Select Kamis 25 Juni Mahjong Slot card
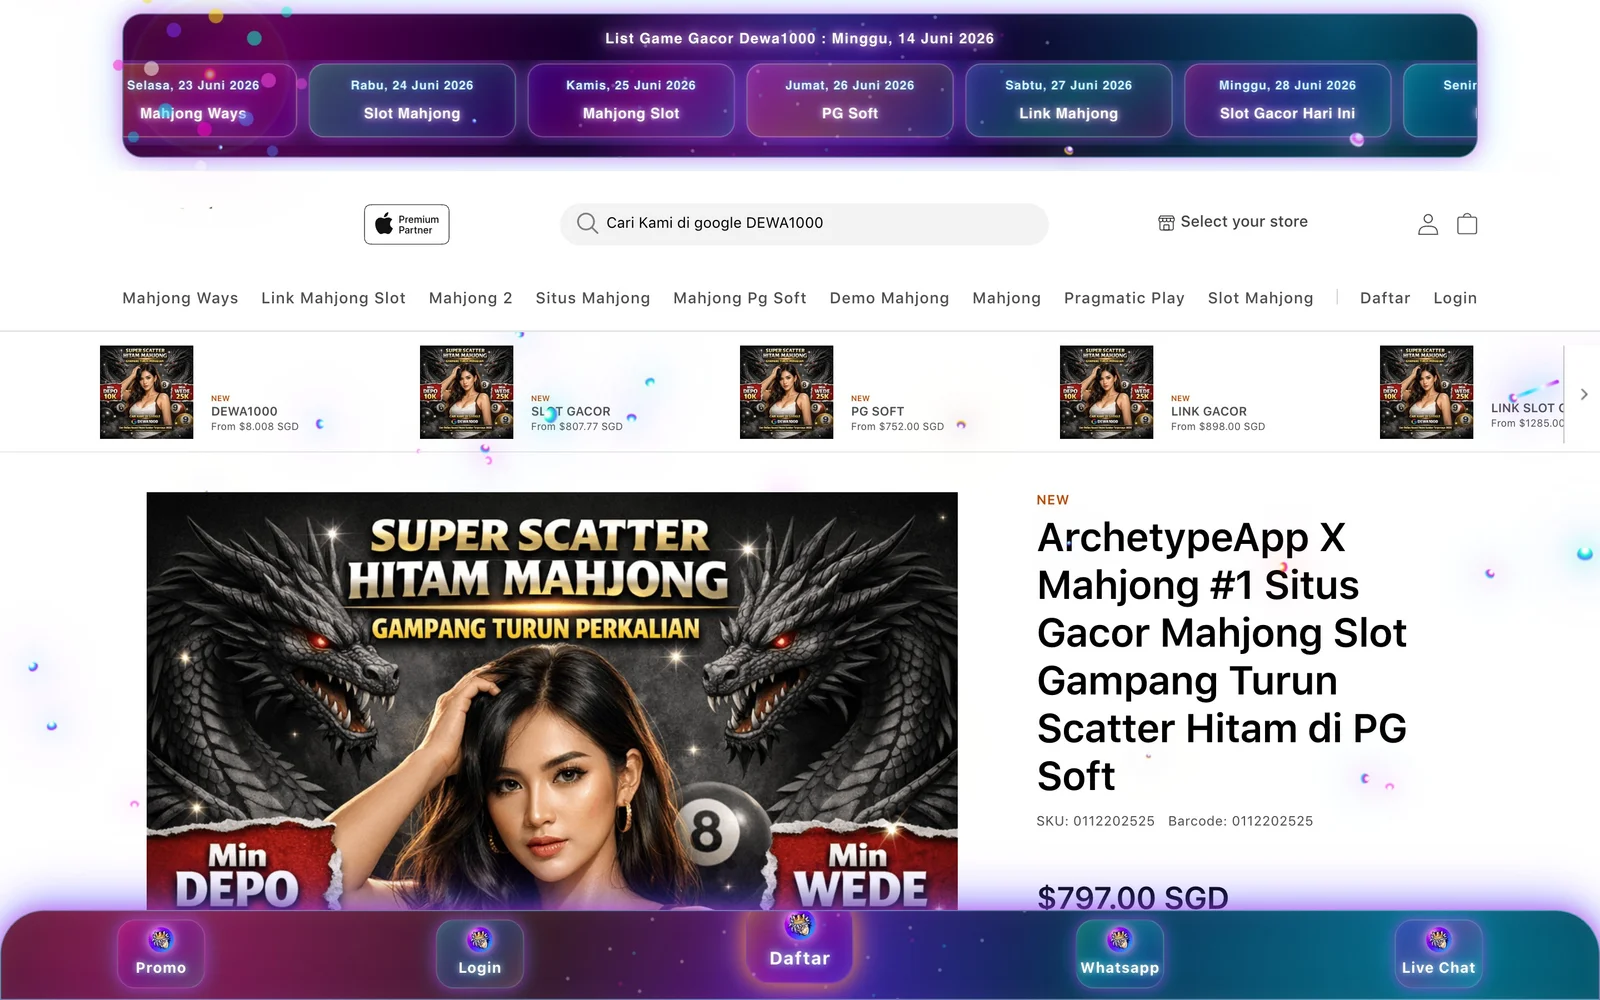The width and height of the screenshot is (1600, 1000). coord(631,100)
